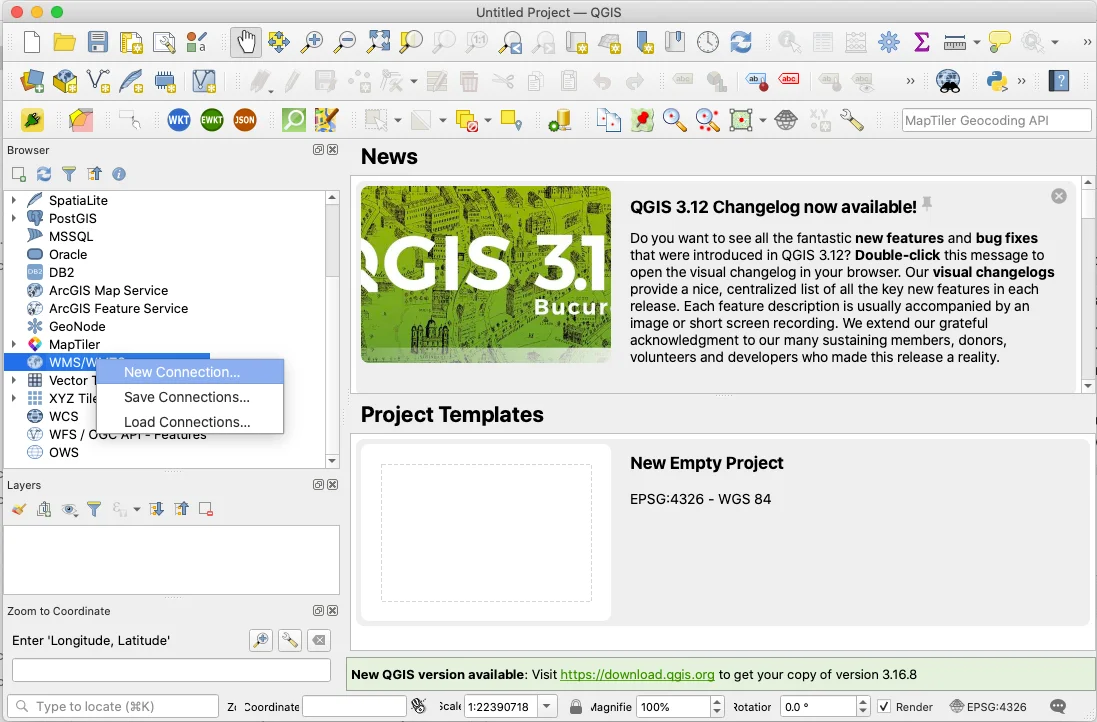Select the OWS item in Browser tree
The width and height of the screenshot is (1097, 722).
64,453
